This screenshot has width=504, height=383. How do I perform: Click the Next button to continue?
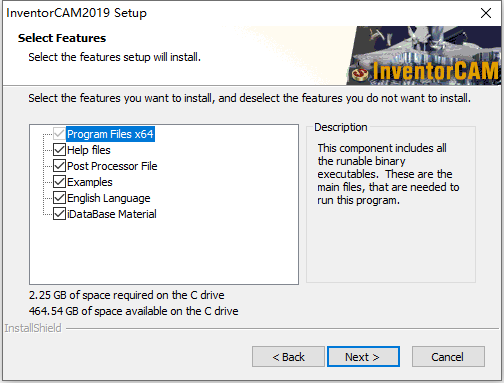[363, 357]
